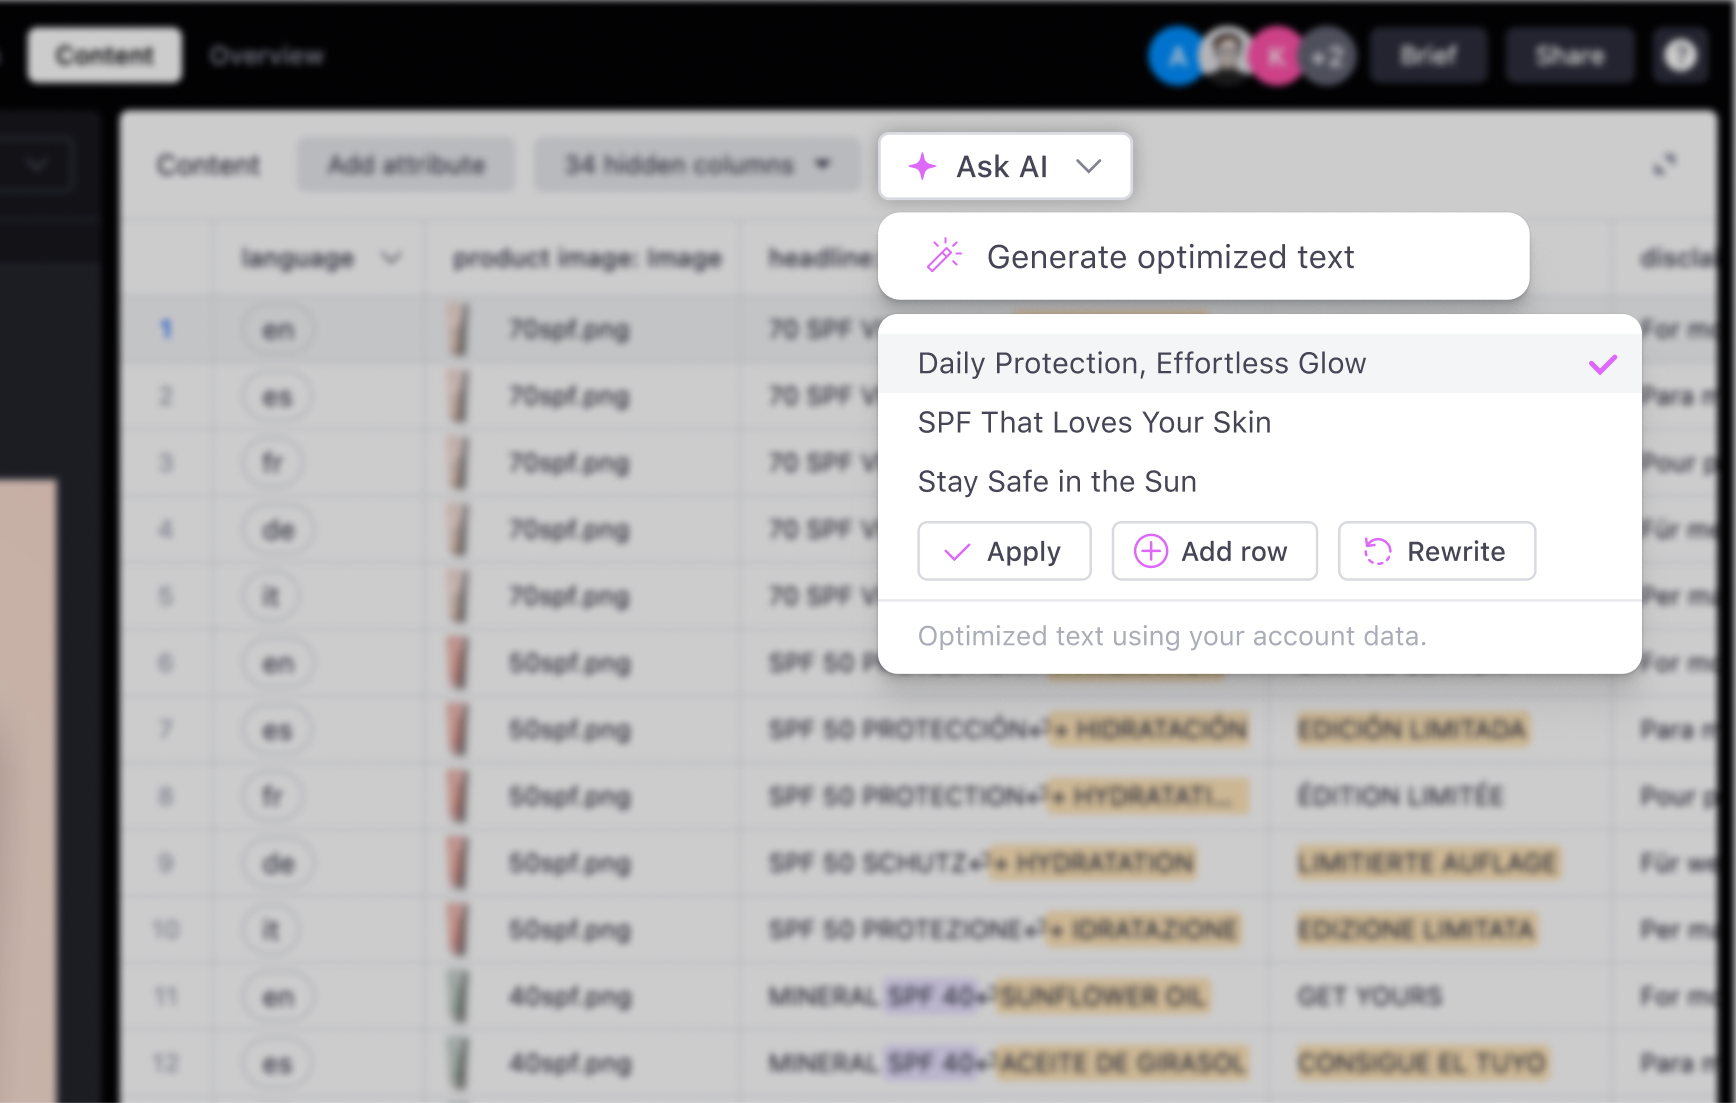The width and height of the screenshot is (1736, 1103).
Task: Rewrite the generated suggestions
Action: [1436, 551]
